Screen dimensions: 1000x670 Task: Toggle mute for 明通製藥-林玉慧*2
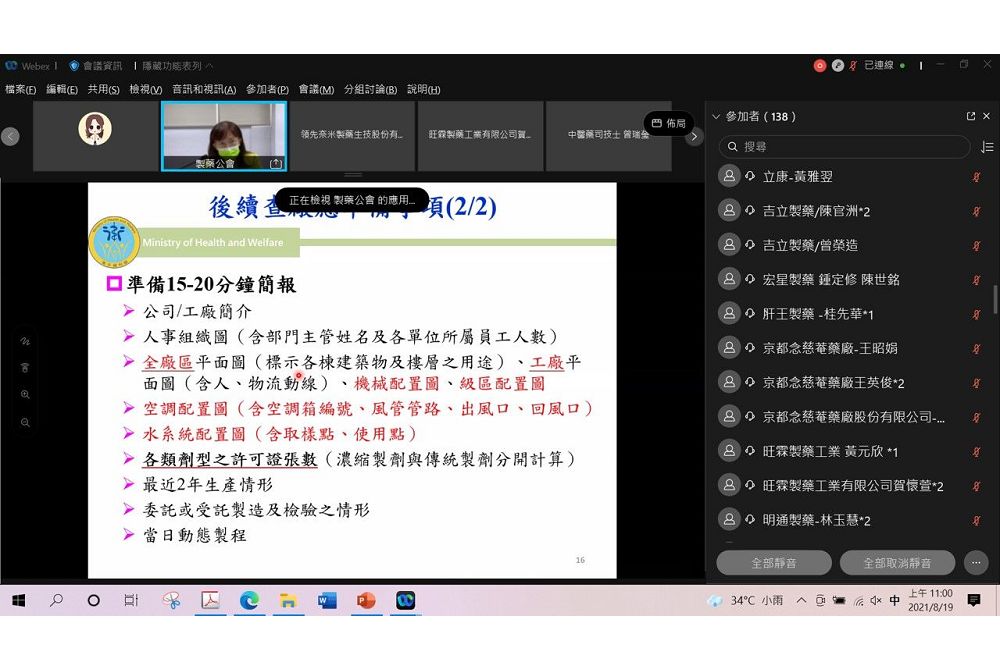click(976, 521)
